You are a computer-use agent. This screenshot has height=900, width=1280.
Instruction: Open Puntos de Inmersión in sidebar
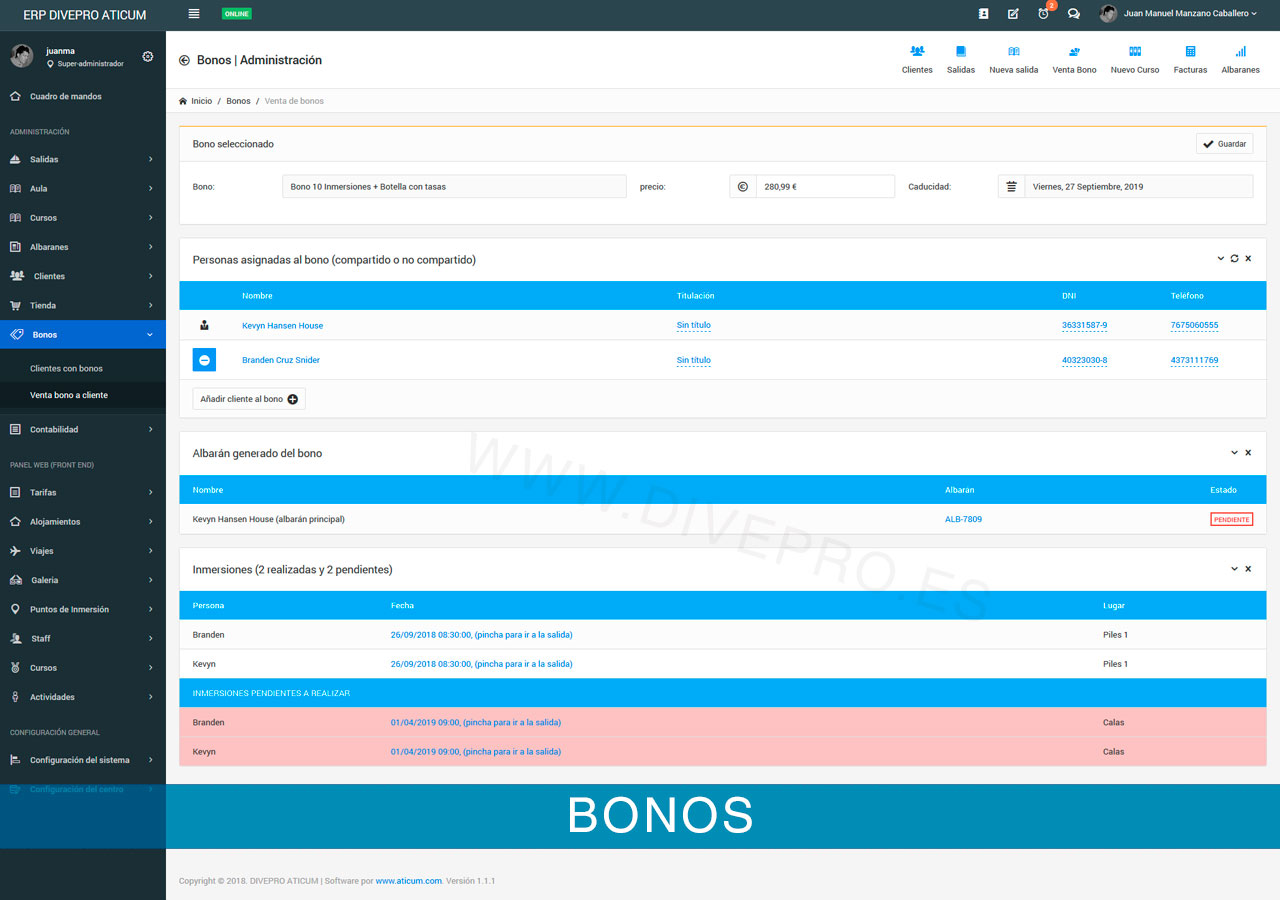click(83, 609)
